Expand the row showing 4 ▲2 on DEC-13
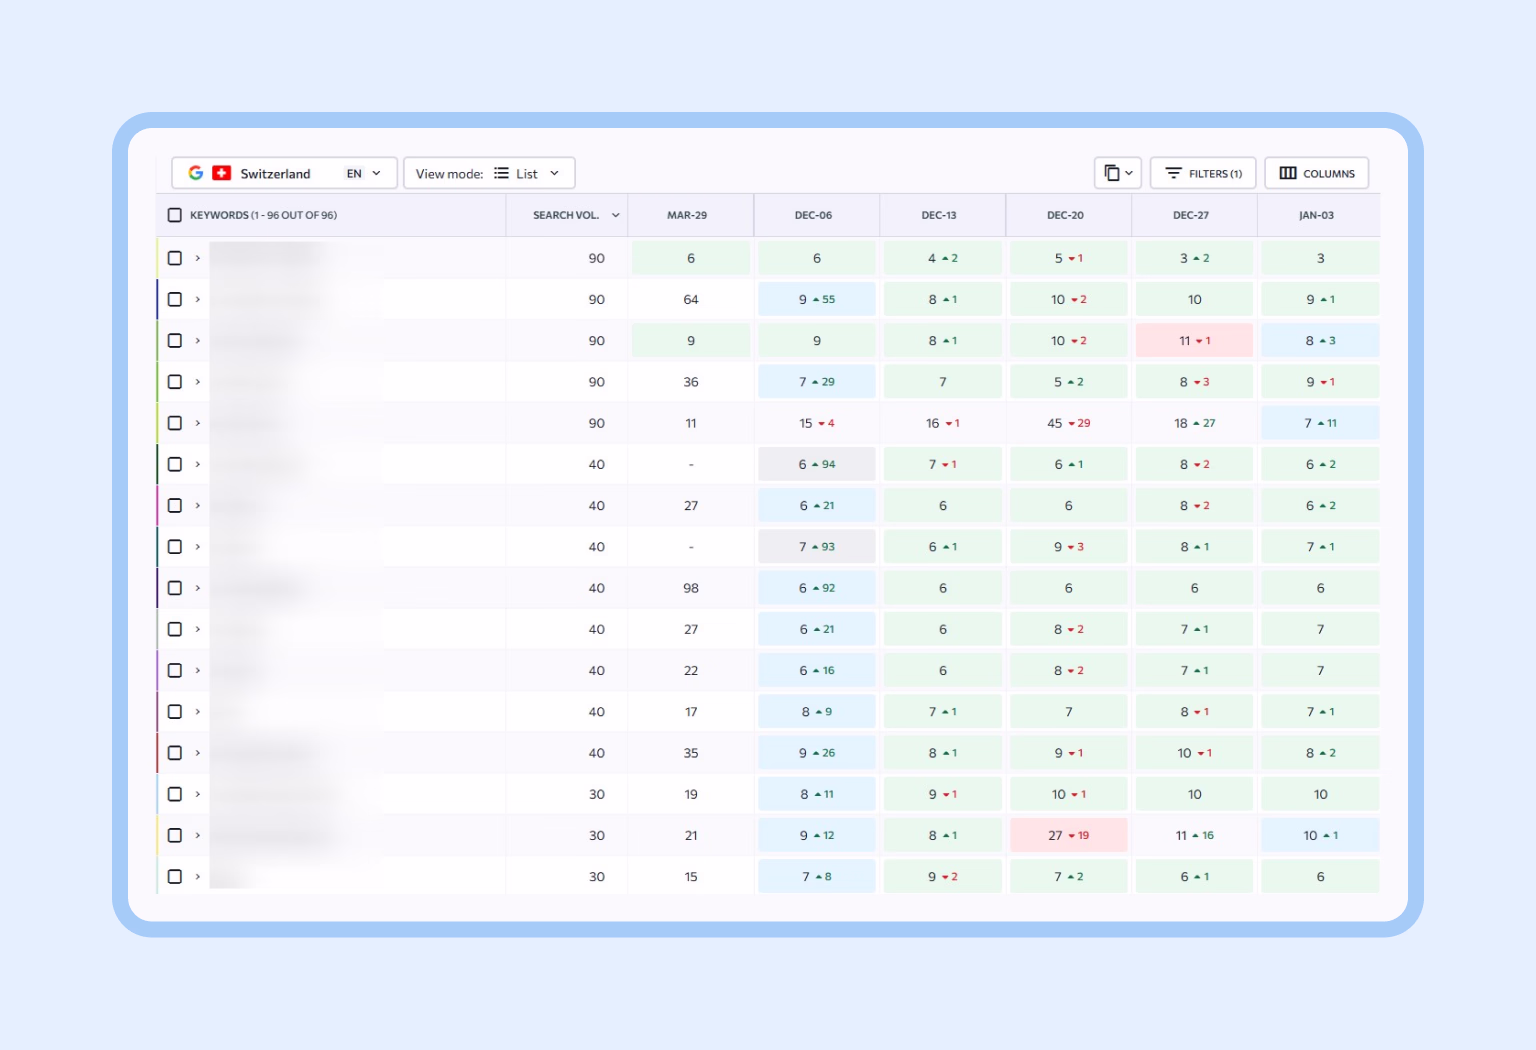1536x1050 pixels. tap(198, 258)
